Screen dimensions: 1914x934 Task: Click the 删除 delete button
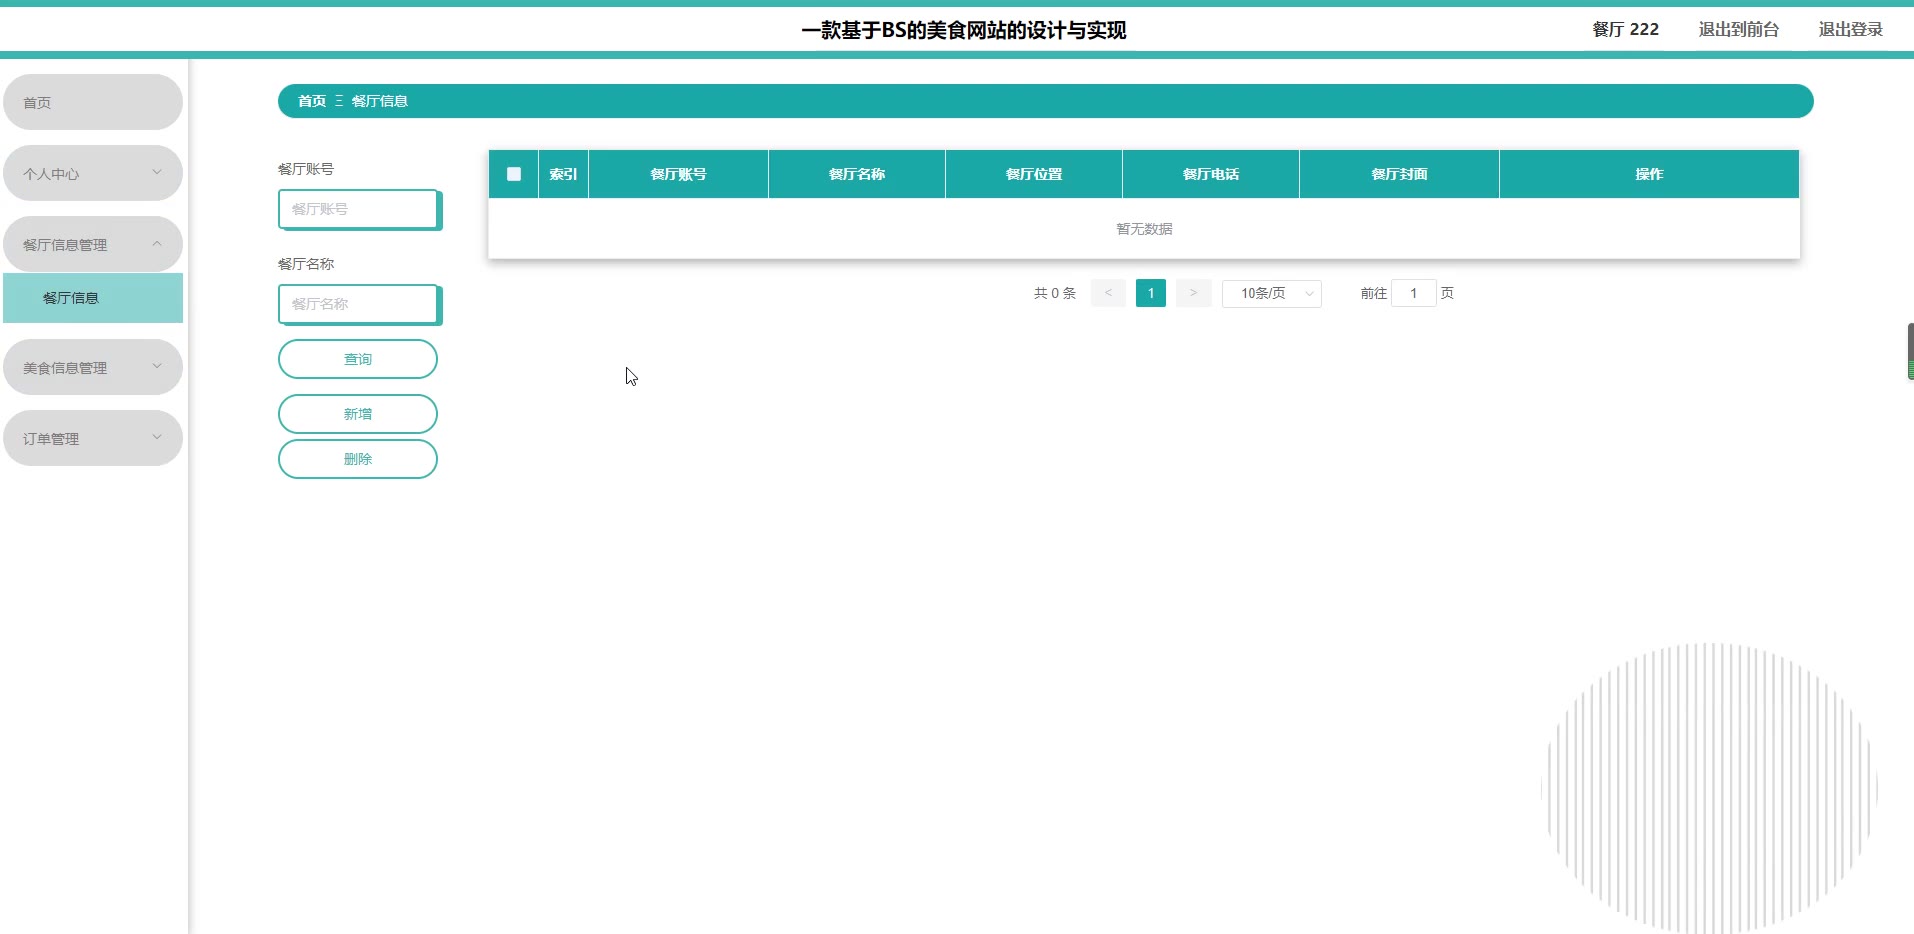coord(358,459)
